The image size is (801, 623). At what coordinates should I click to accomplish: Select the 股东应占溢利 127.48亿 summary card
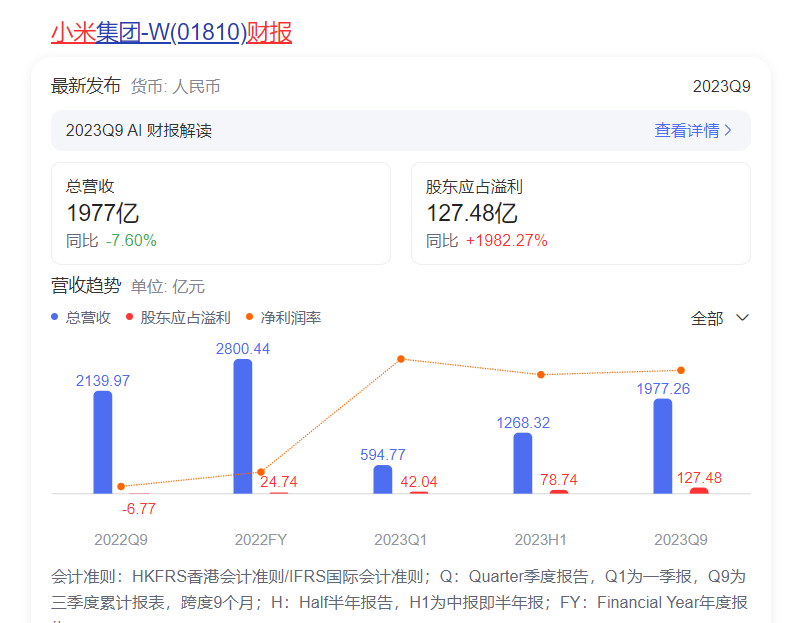(581, 213)
